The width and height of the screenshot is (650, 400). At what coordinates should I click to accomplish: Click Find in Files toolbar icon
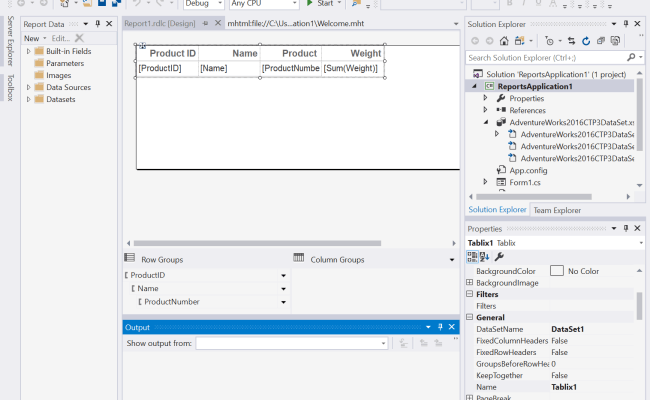point(356,3)
